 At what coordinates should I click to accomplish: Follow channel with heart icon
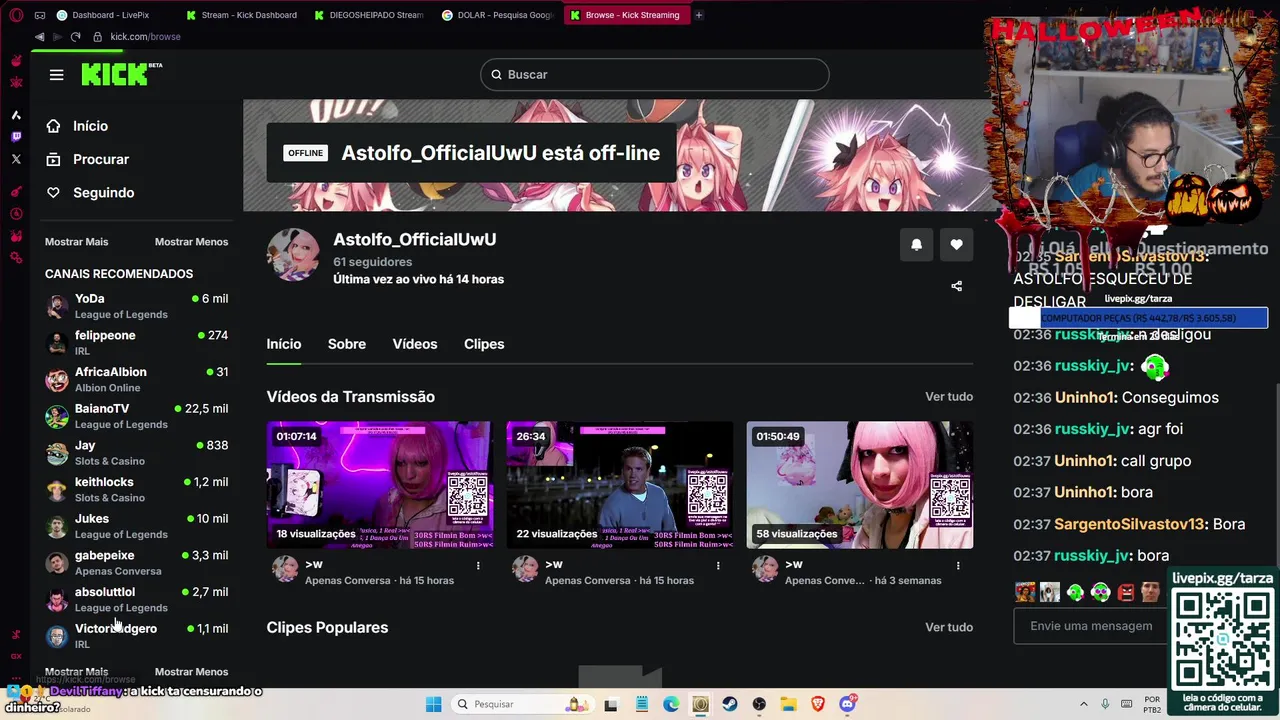(957, 244)
